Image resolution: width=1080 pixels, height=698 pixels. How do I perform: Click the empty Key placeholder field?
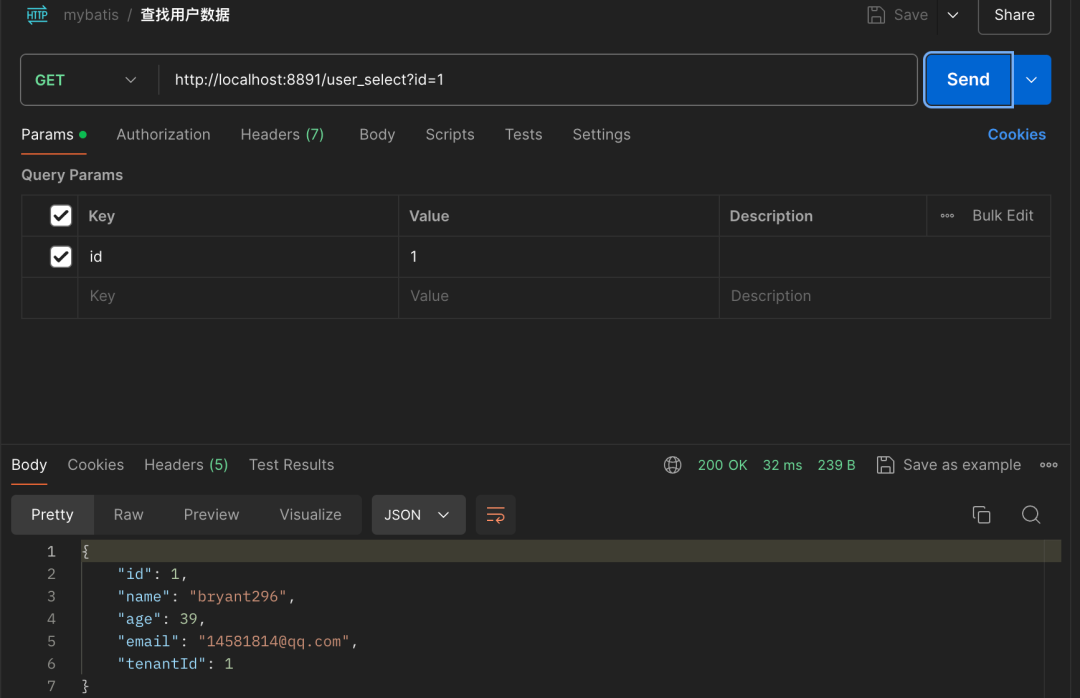click(x=238, y=296)
